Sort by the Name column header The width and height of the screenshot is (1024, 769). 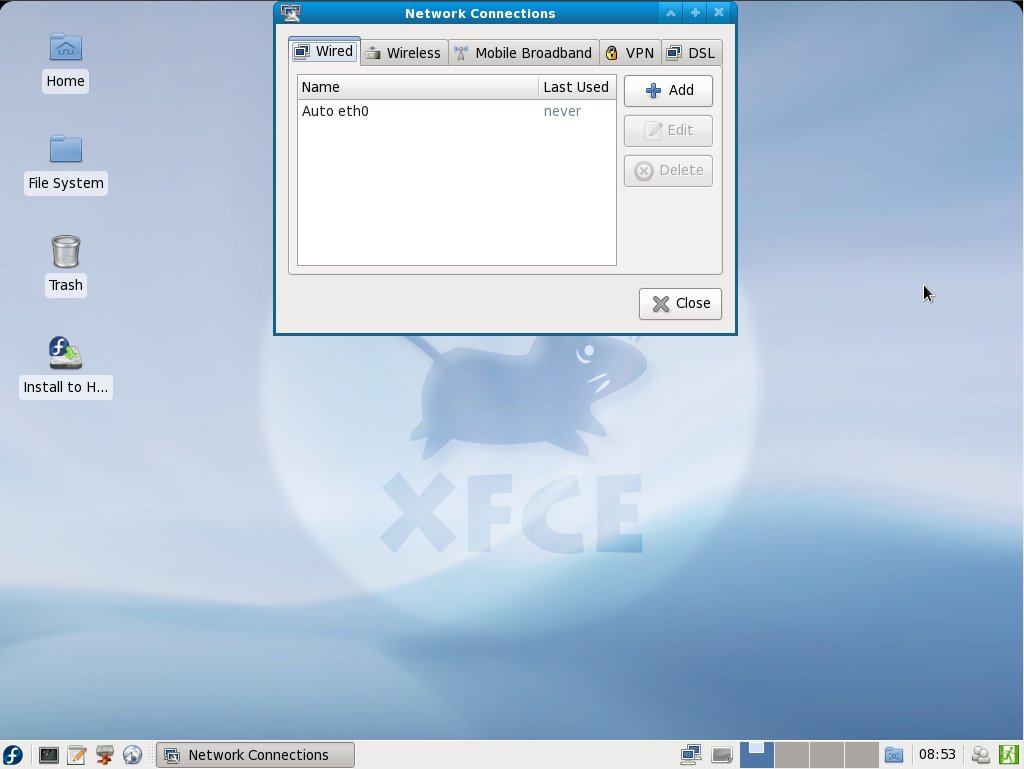coord(418,87)
